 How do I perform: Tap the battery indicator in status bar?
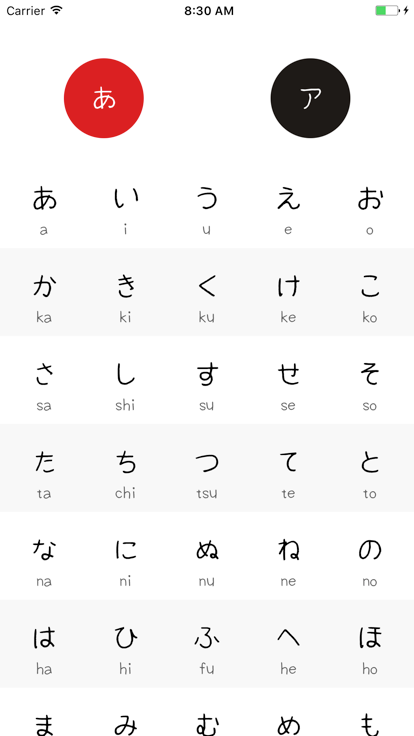(388, 10)
